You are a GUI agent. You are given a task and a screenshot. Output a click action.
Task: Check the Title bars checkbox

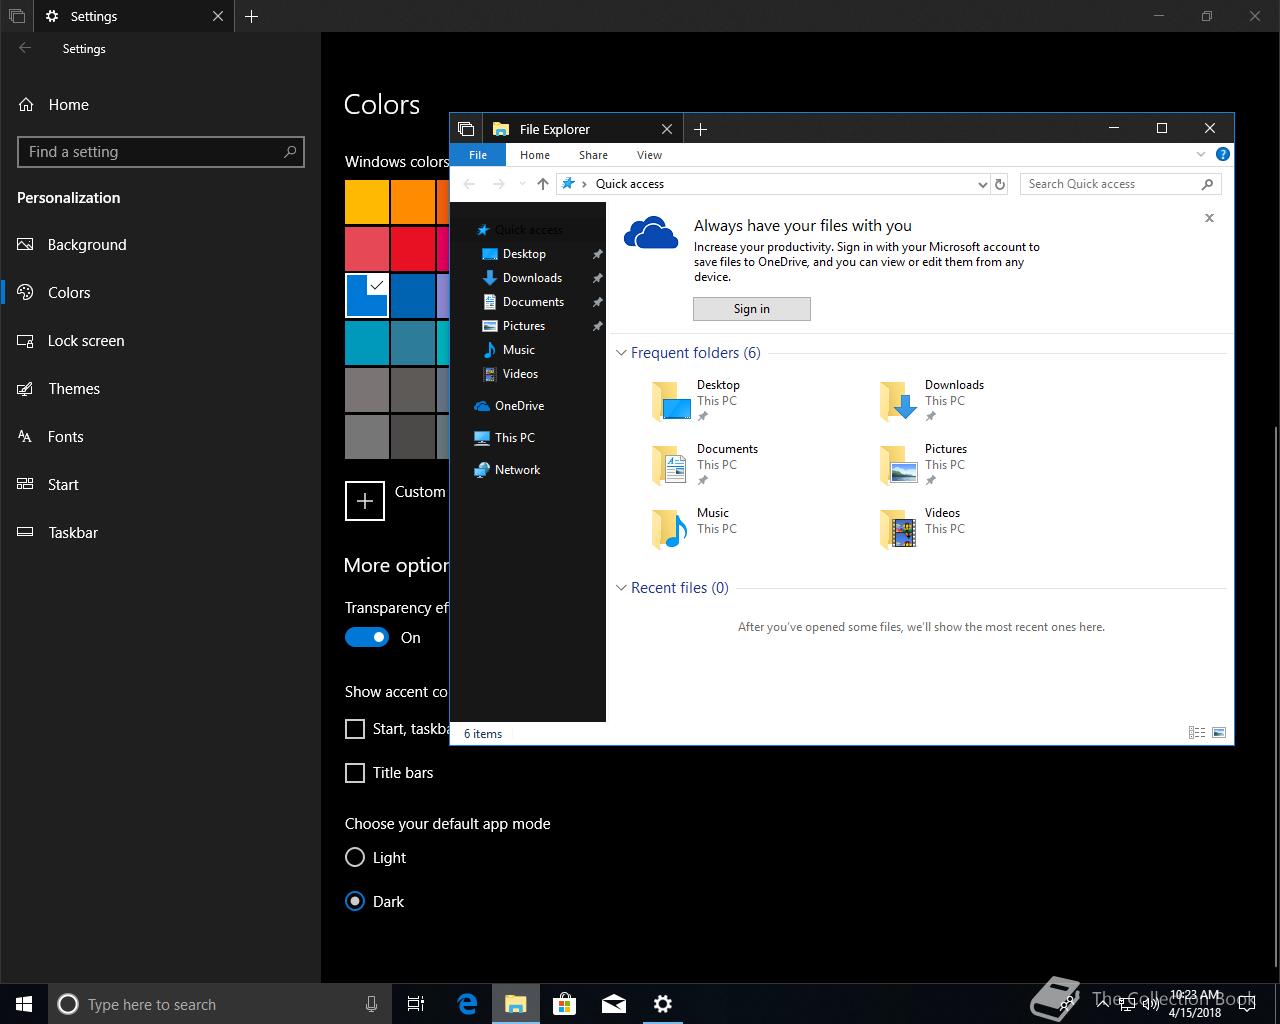click(x=355, y=773)
